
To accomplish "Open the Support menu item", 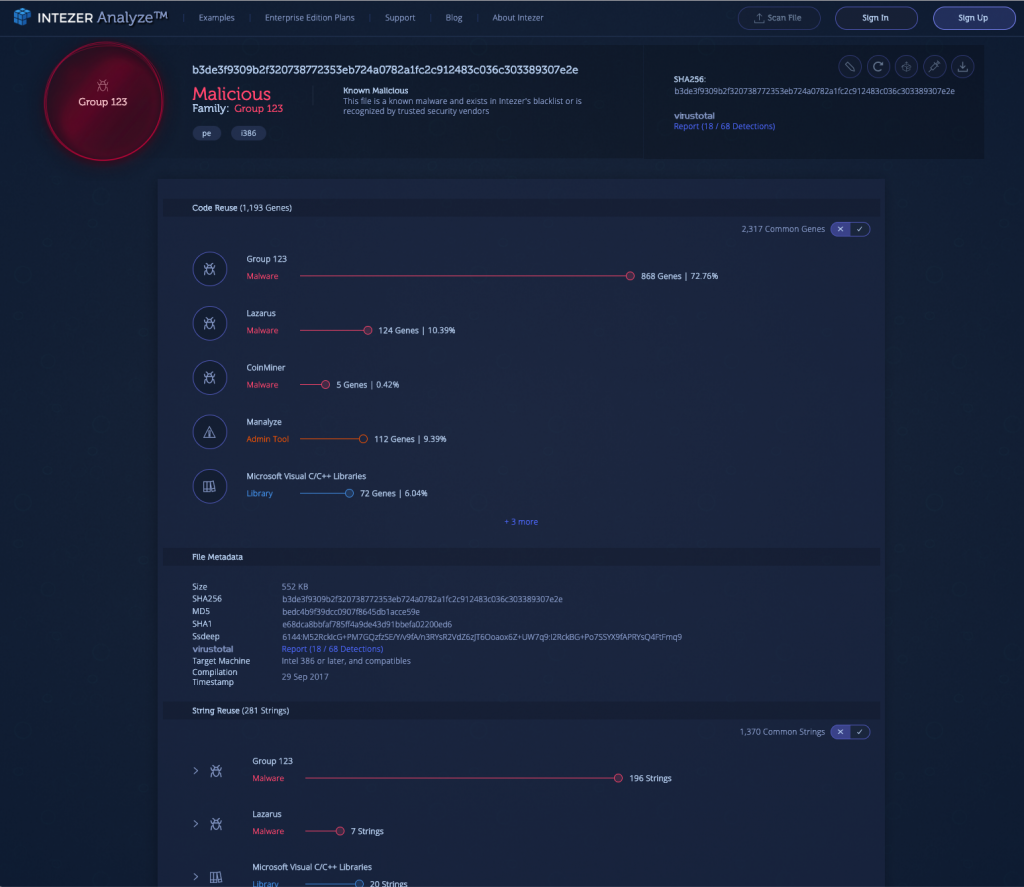I will tap(400, 18).
